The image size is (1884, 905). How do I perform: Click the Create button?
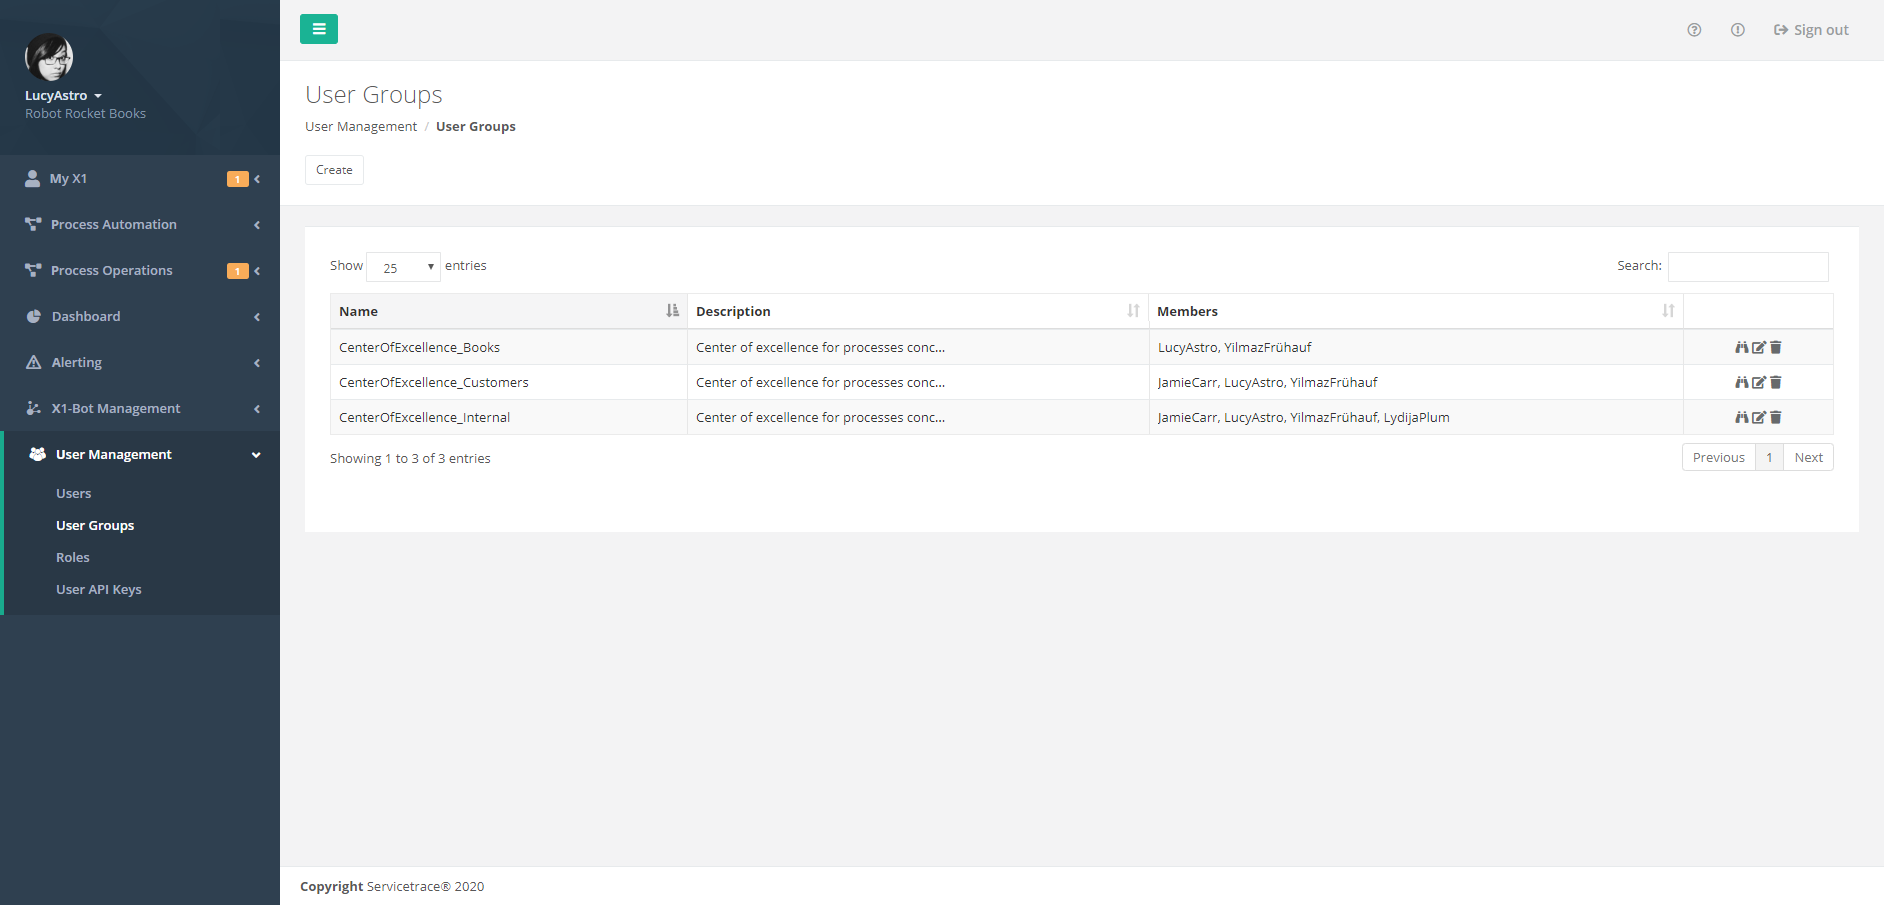click(334, 170)
